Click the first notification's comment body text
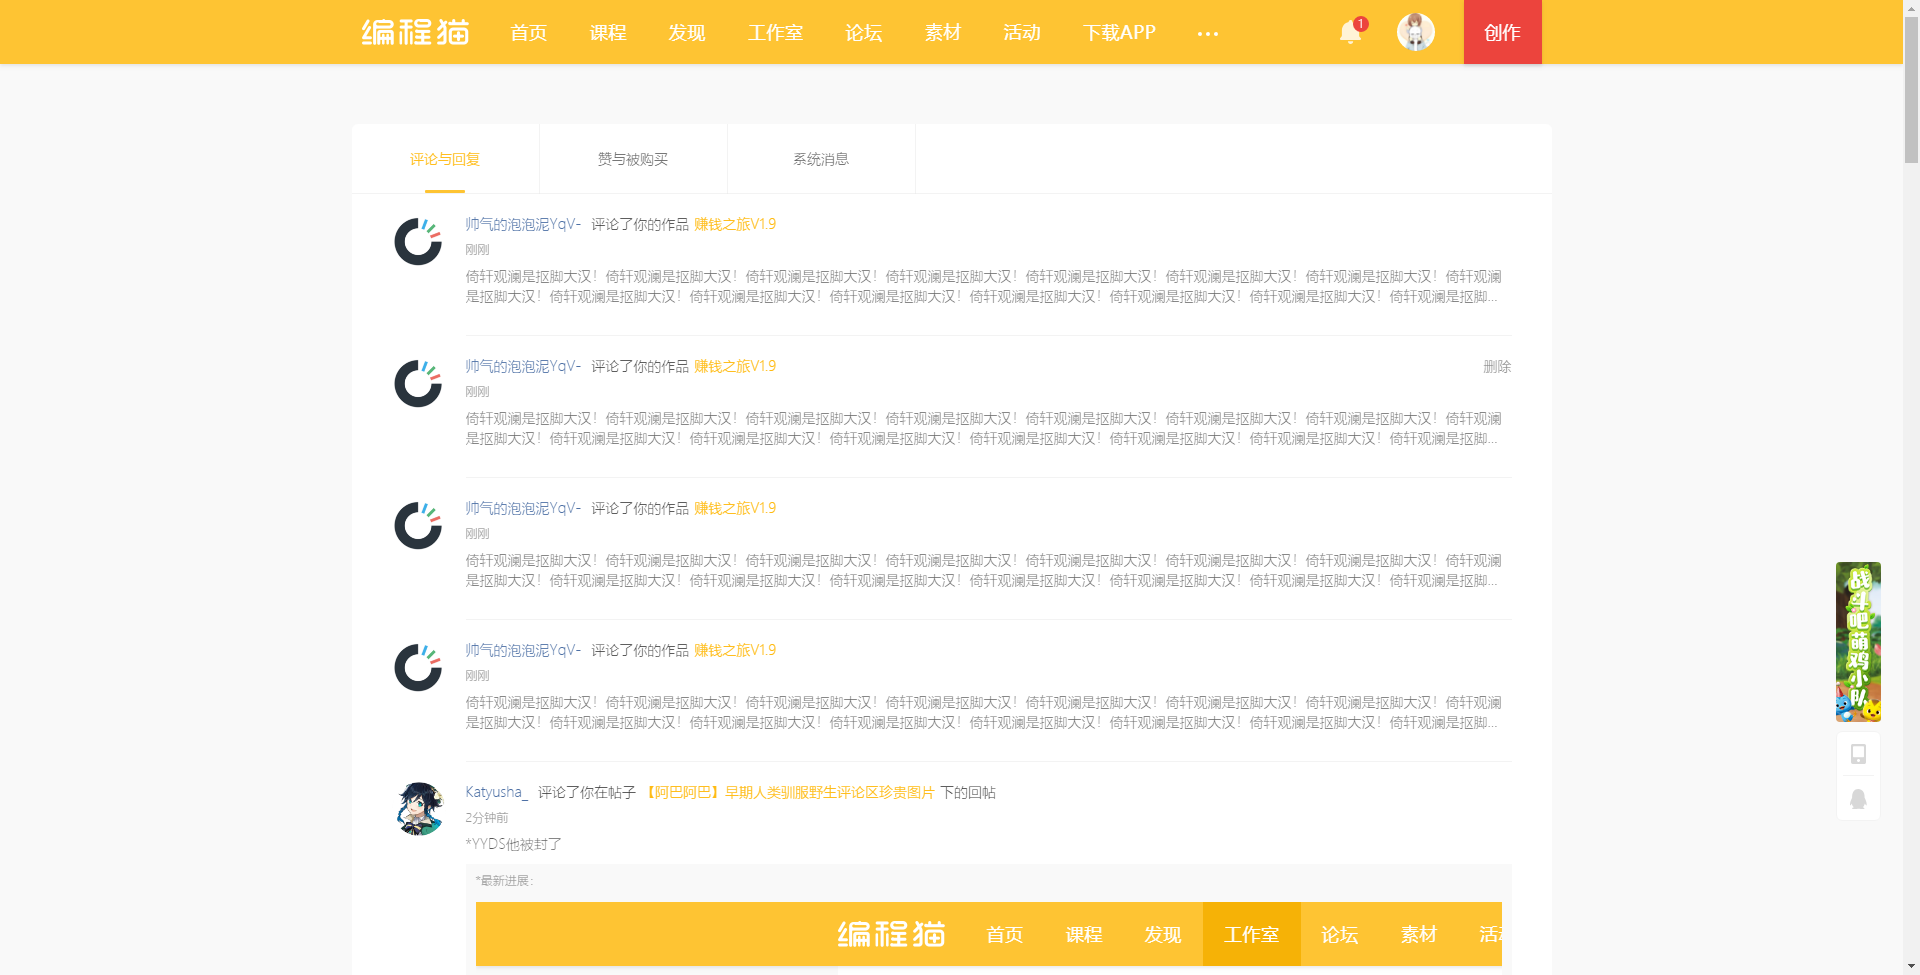Image resolution: width=1920 pixels, height=975 pixels. point(983,287)
